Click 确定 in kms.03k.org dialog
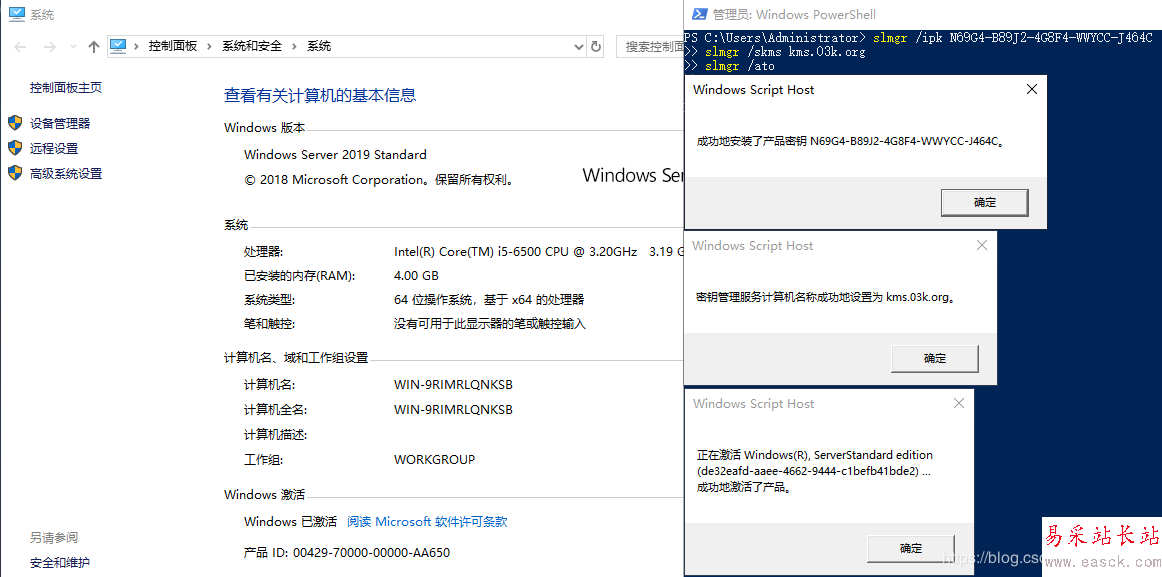This screenshot has width=1162, height=577. (934, 358)
